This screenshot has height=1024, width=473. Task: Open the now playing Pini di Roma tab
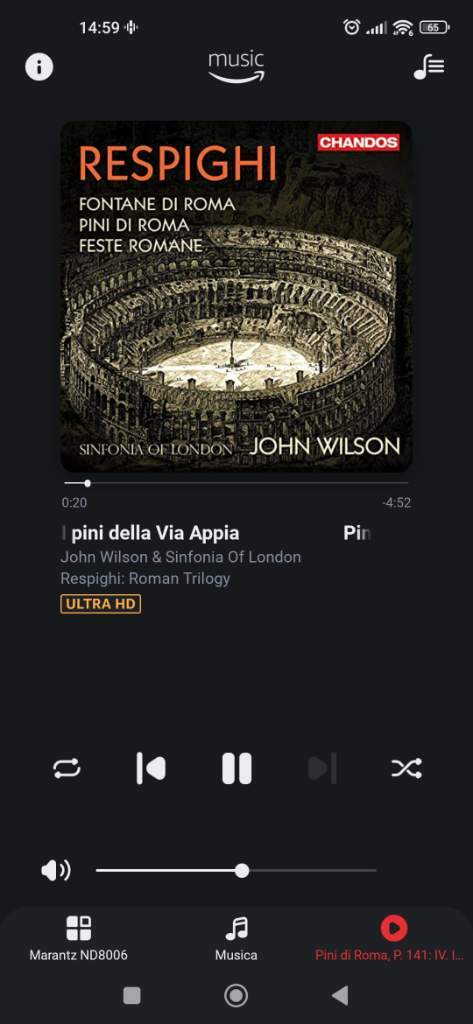pos(389,940)
